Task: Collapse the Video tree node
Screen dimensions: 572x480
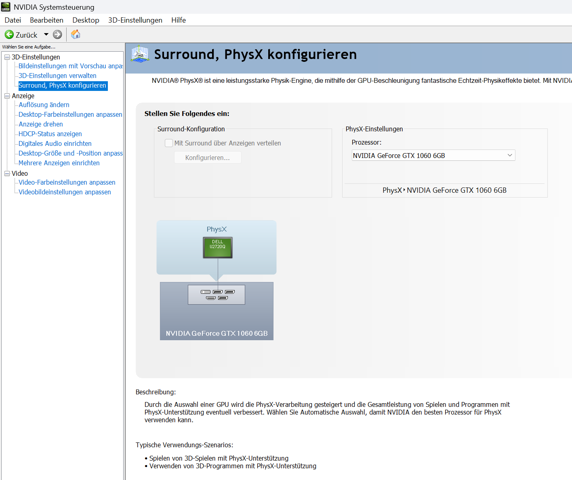Action: (x=7, y=174)
